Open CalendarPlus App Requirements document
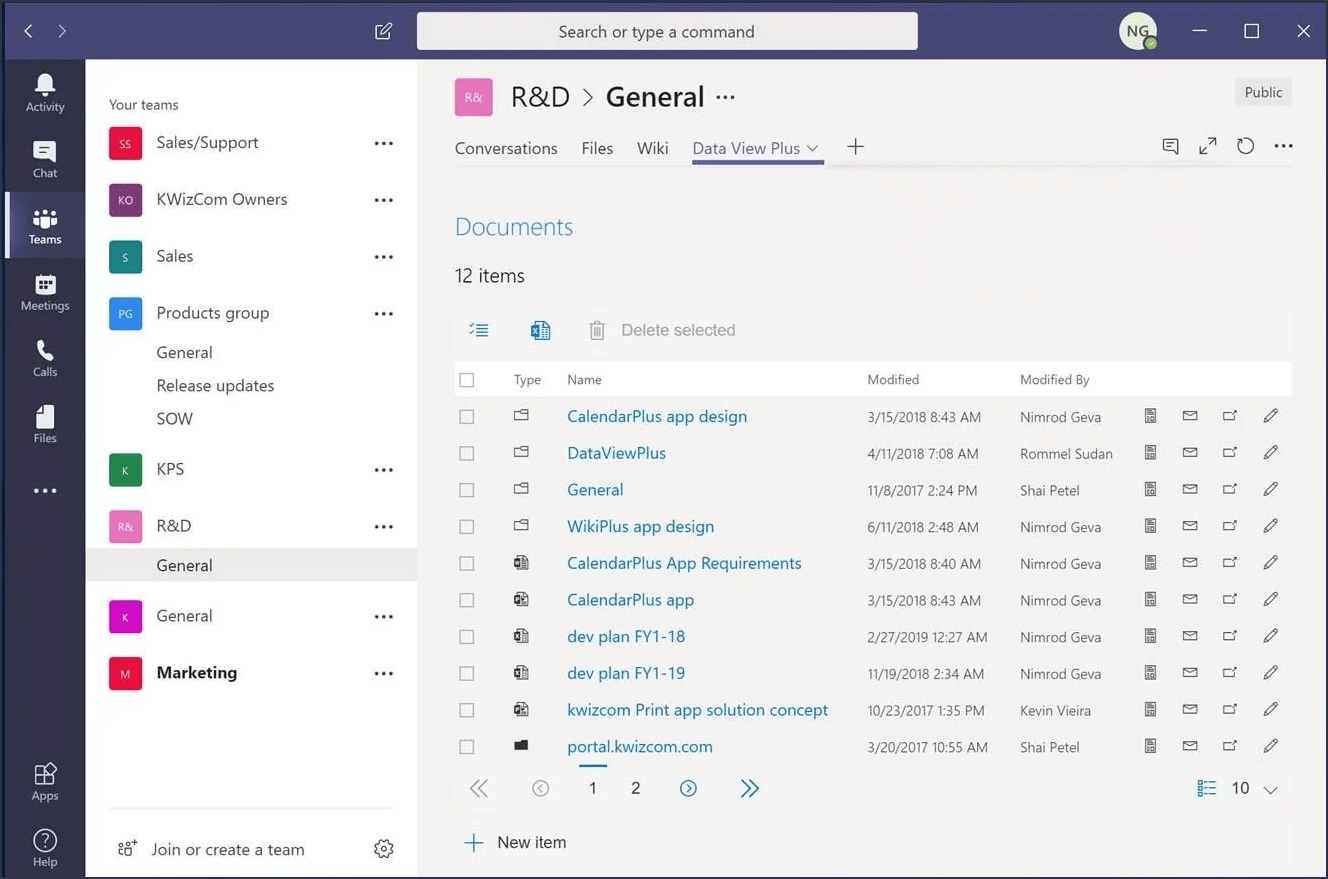Image resolution: width=1328 pixels, height=879 pixels. click(684, 563)
